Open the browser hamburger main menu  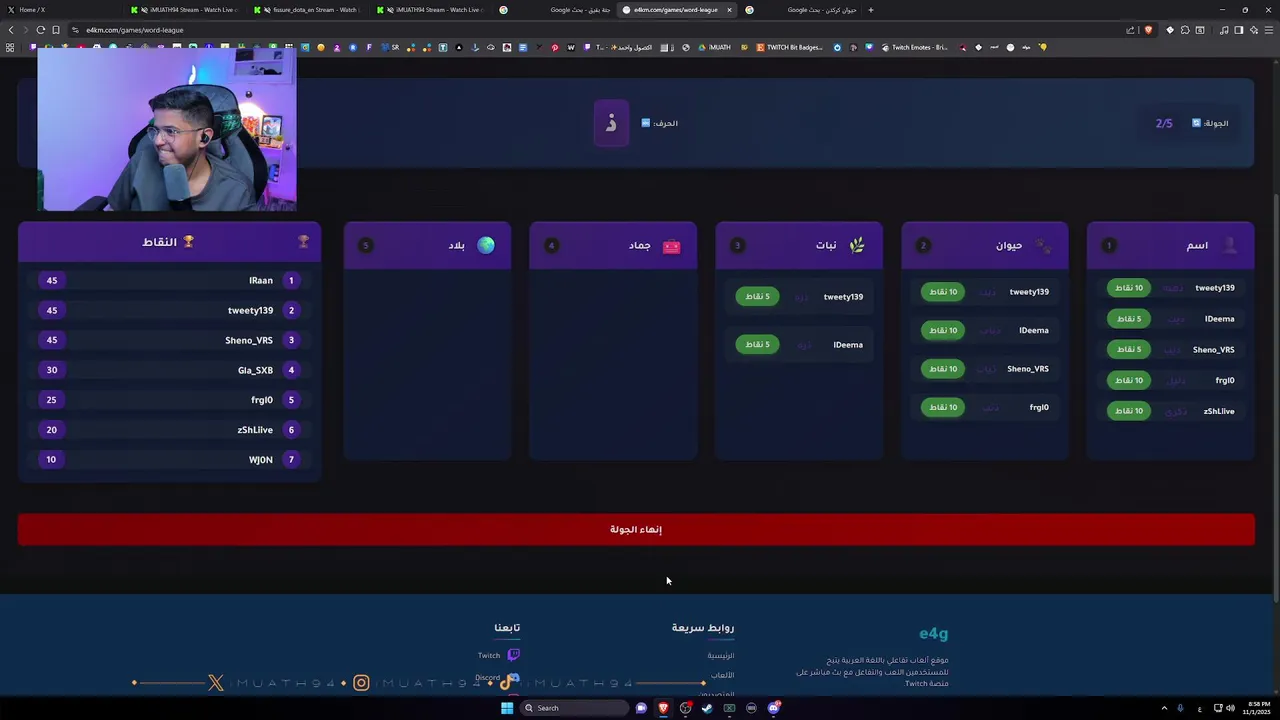pyautogui.click(x=1268, y=30)
